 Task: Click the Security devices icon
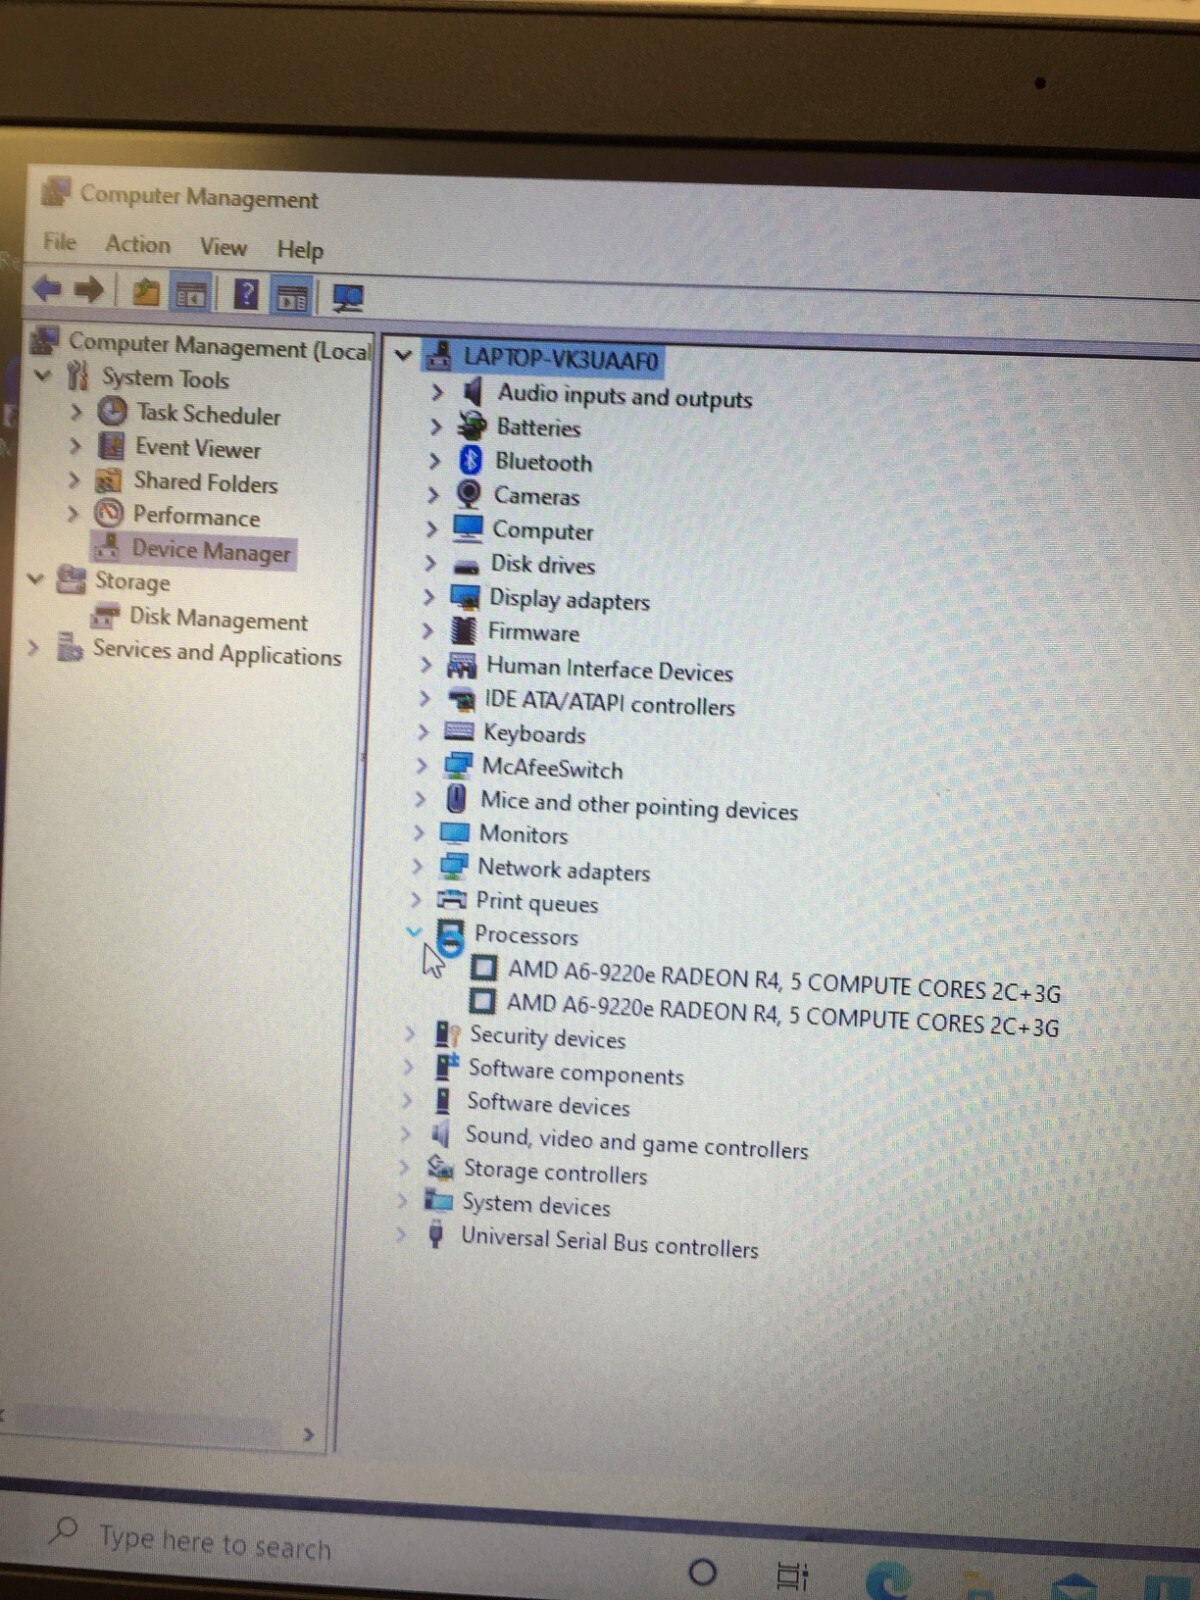click(x=447, y=1034)
